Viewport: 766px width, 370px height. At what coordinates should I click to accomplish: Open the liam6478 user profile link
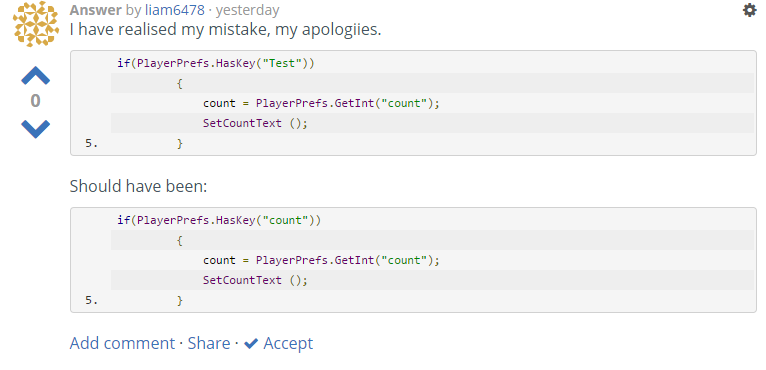click(174, 10)
